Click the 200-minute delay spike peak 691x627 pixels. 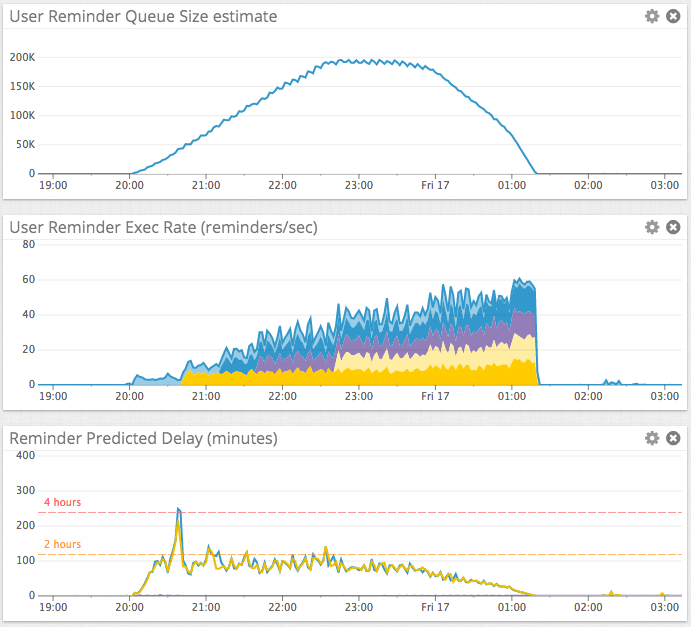point(178,509)
